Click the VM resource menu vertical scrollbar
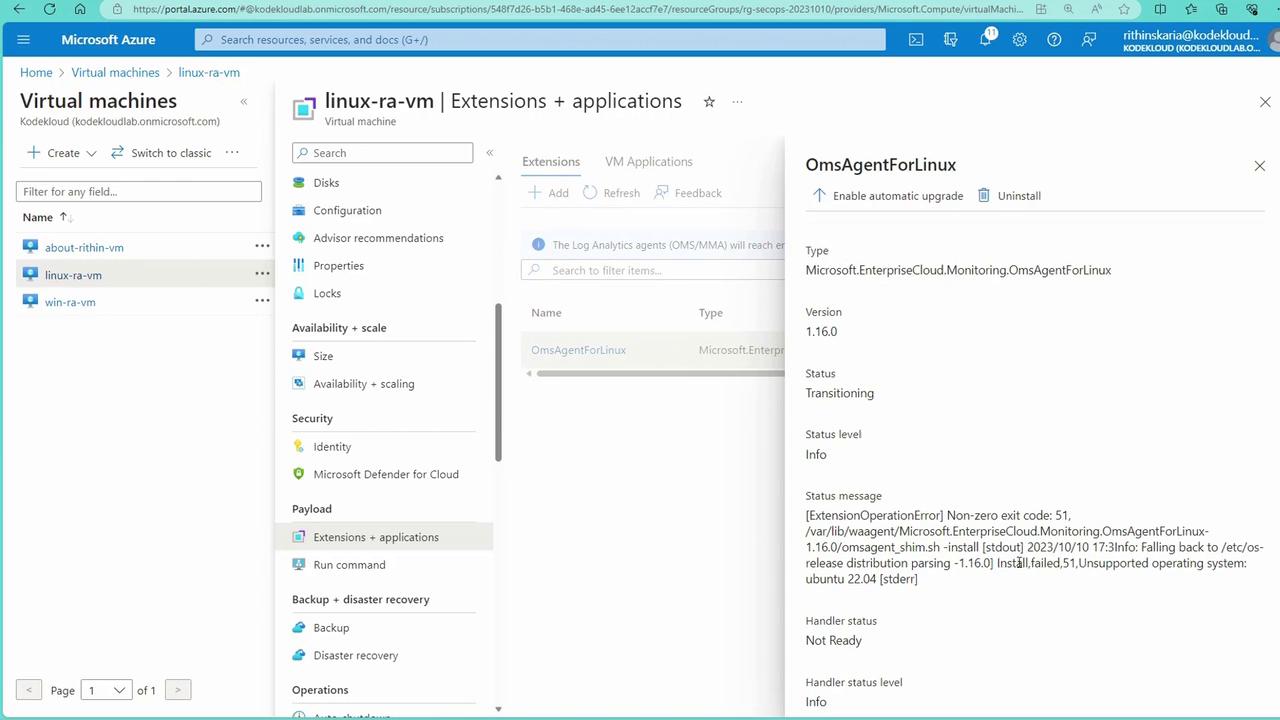Viewport: 1280px width, 720px height. click(498, 380)
